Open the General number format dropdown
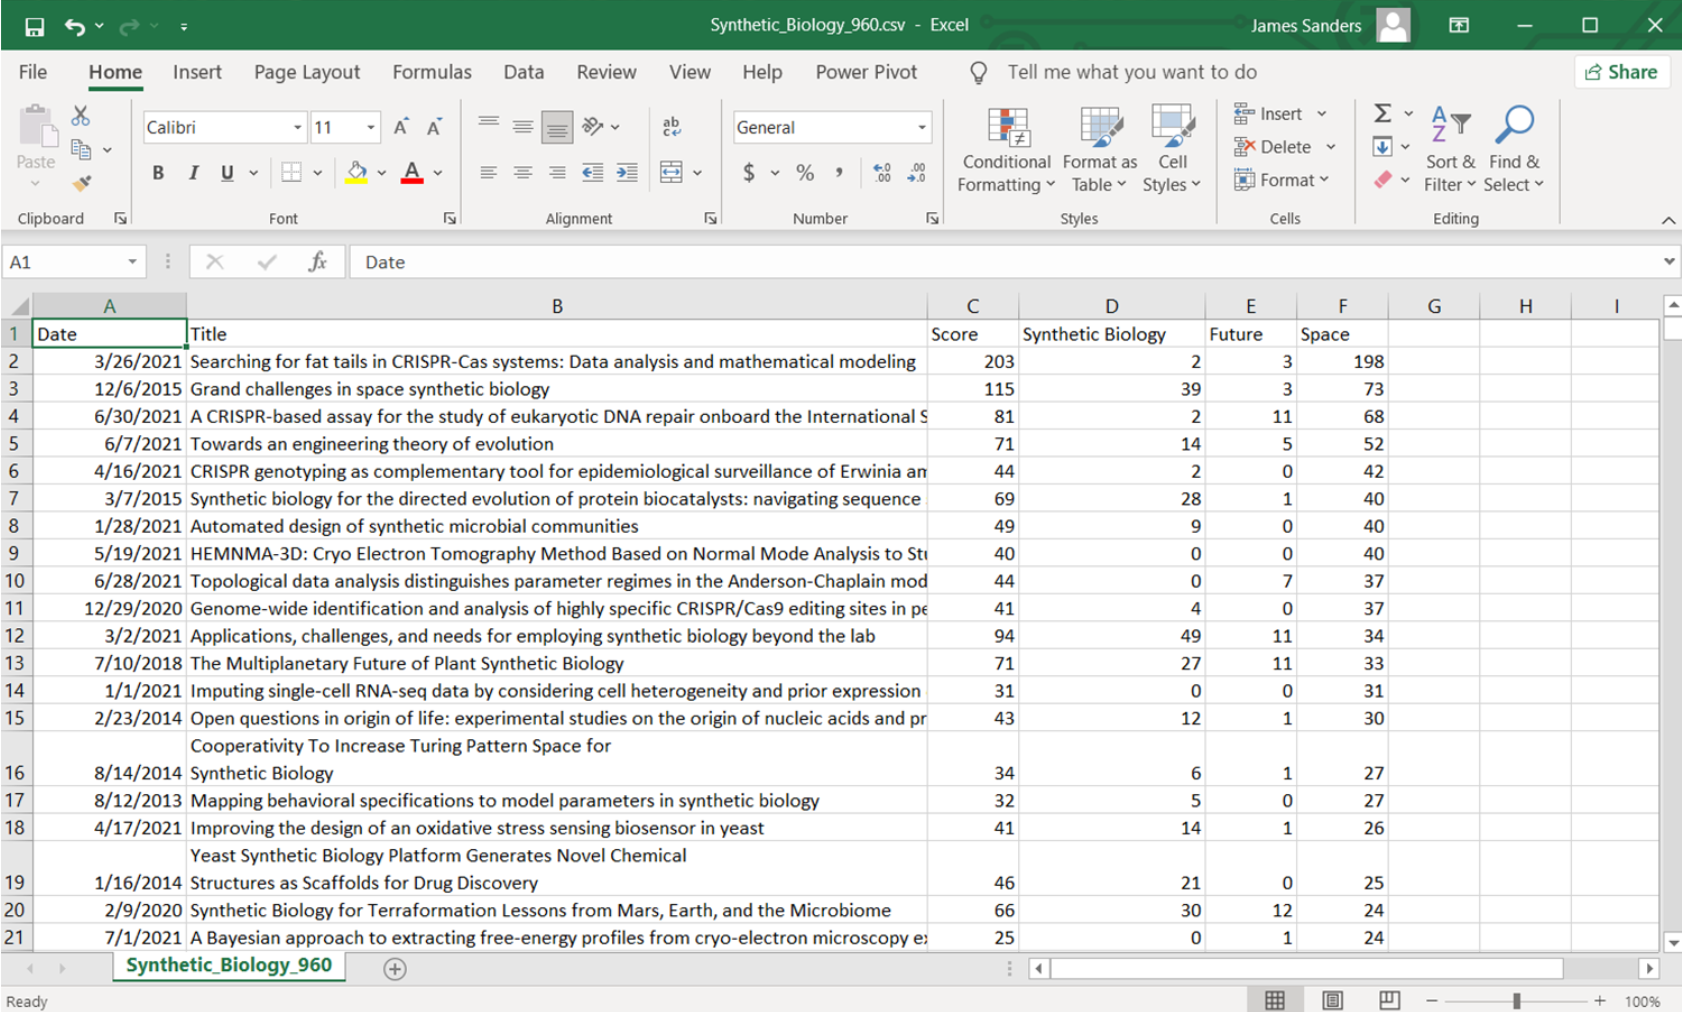 pos(921,127)
